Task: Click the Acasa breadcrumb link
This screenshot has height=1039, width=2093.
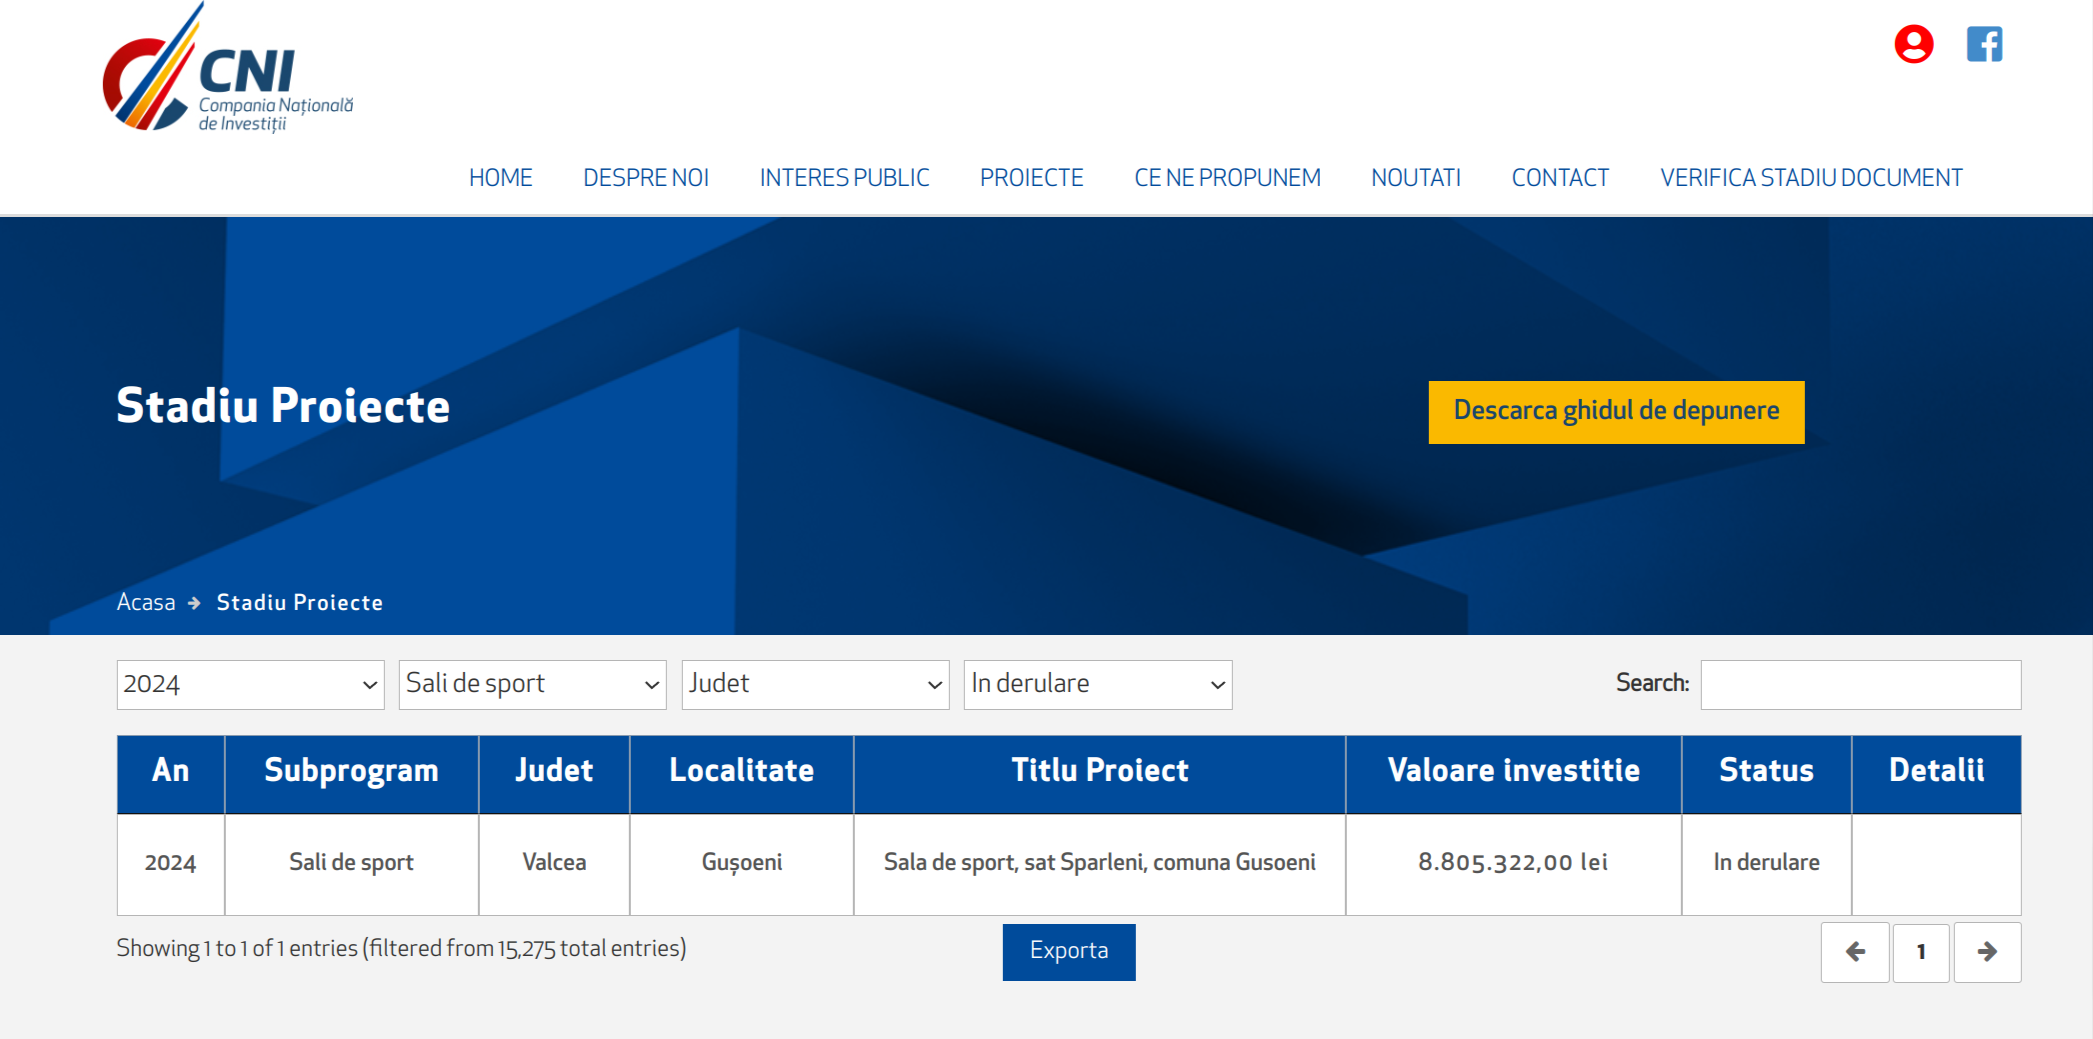Action: (146, 602)
